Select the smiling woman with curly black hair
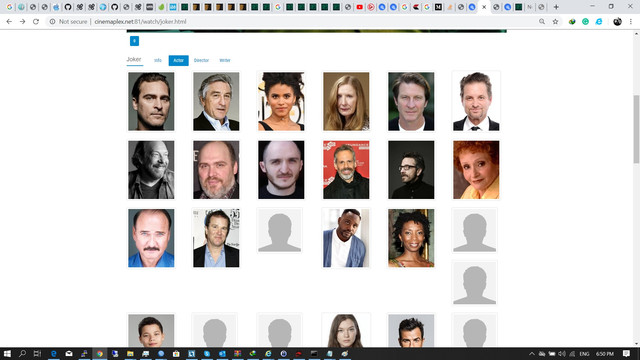 point(411,238)
